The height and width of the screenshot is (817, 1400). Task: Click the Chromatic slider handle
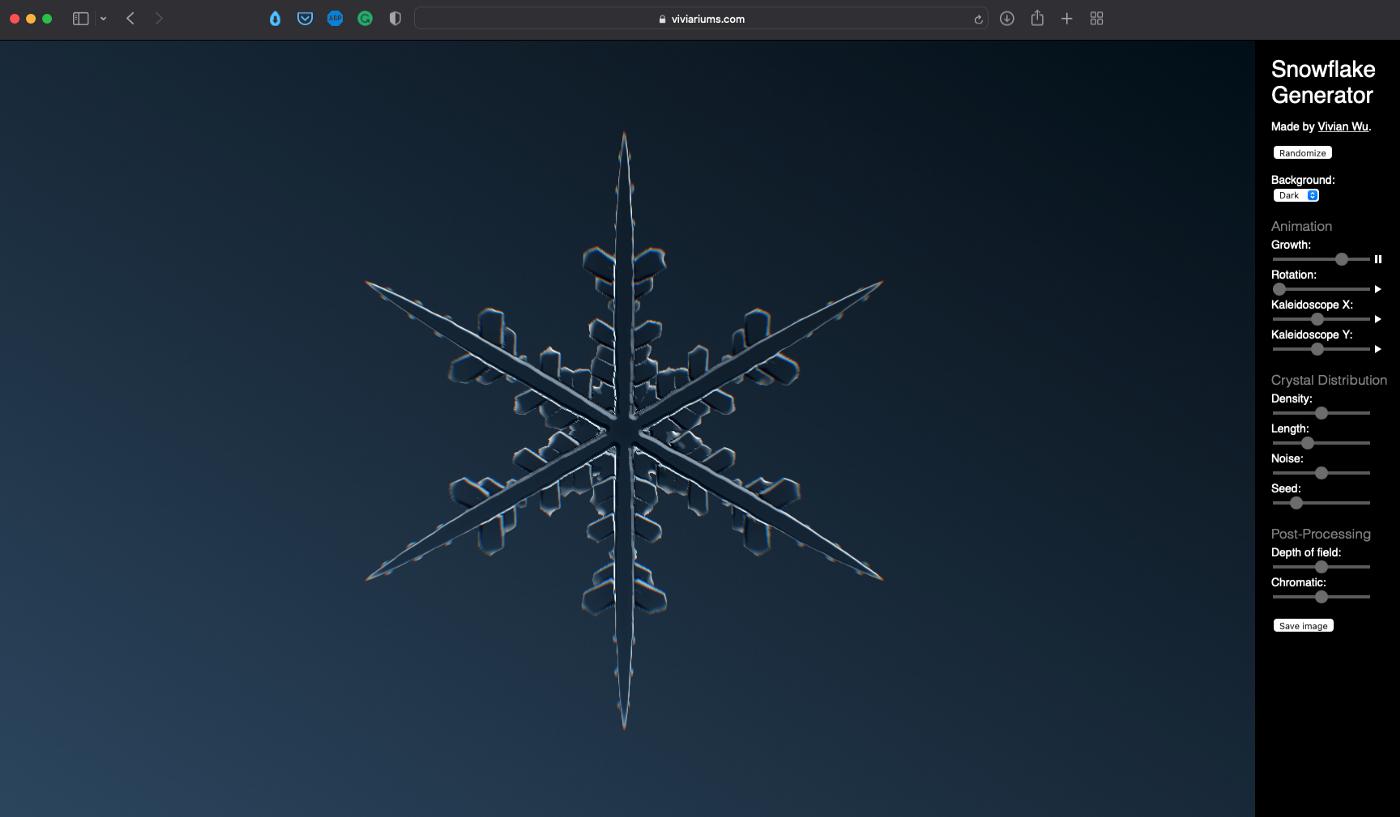[x=1321, y=597]
